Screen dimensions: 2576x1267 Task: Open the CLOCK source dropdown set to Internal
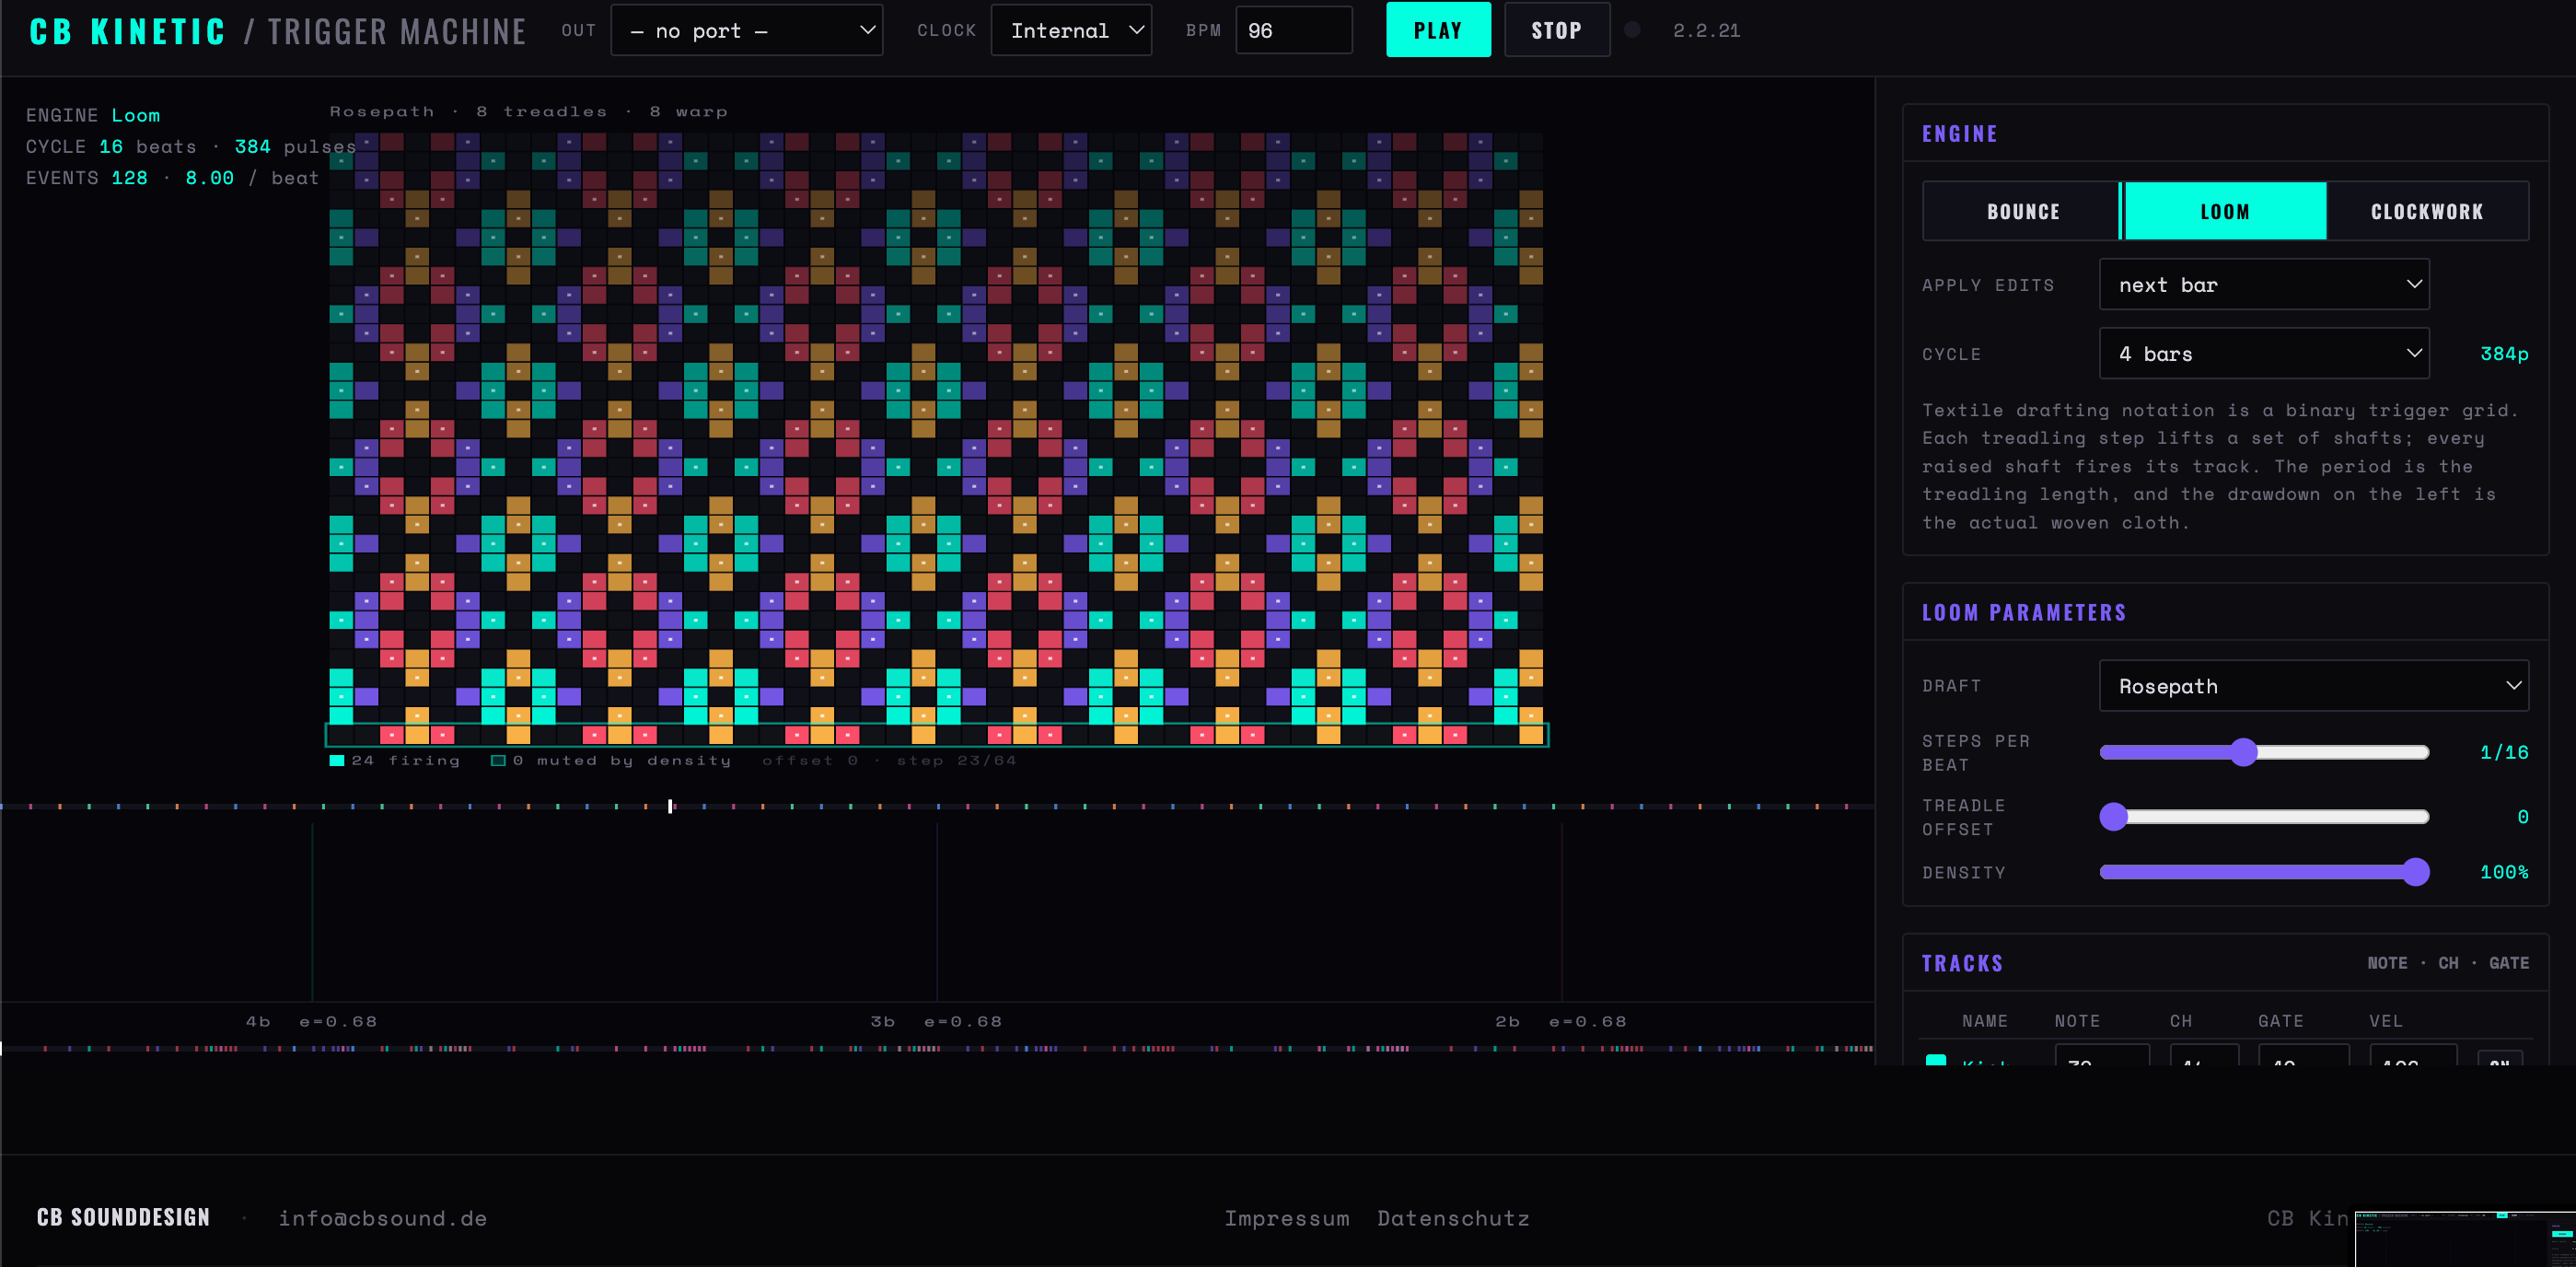point(1071,30)
